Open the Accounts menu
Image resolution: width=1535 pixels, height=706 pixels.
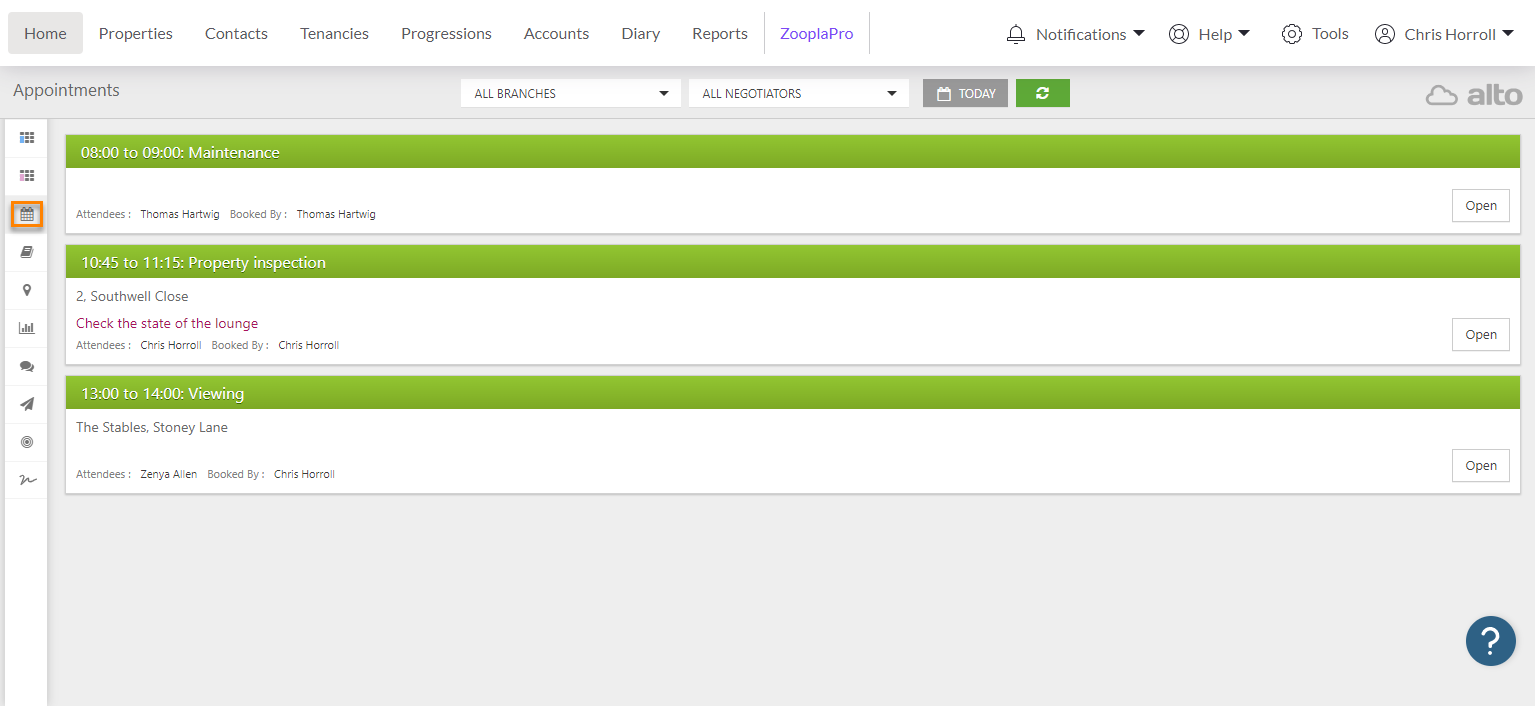click(x=556, y=33)
